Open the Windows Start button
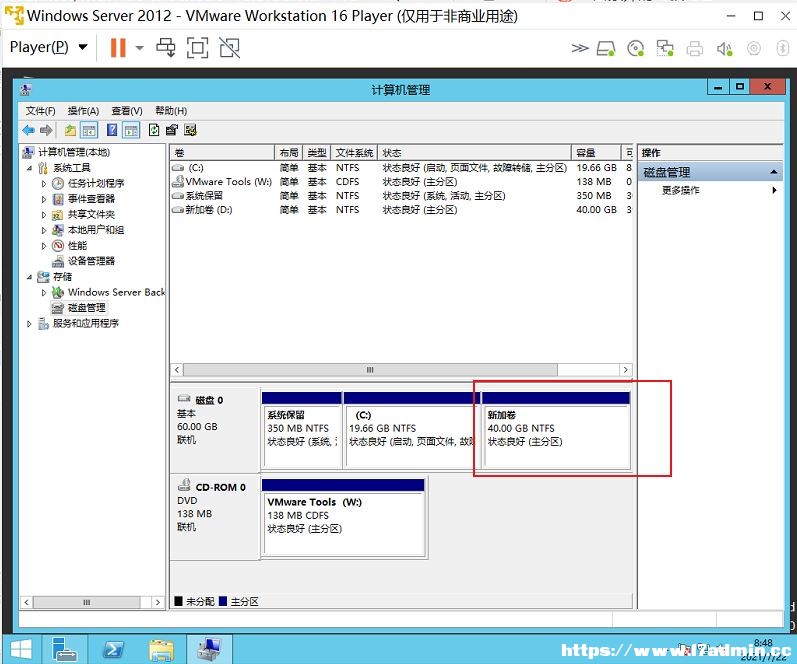This screenshot has width=797, height=664. coord(20,649)
